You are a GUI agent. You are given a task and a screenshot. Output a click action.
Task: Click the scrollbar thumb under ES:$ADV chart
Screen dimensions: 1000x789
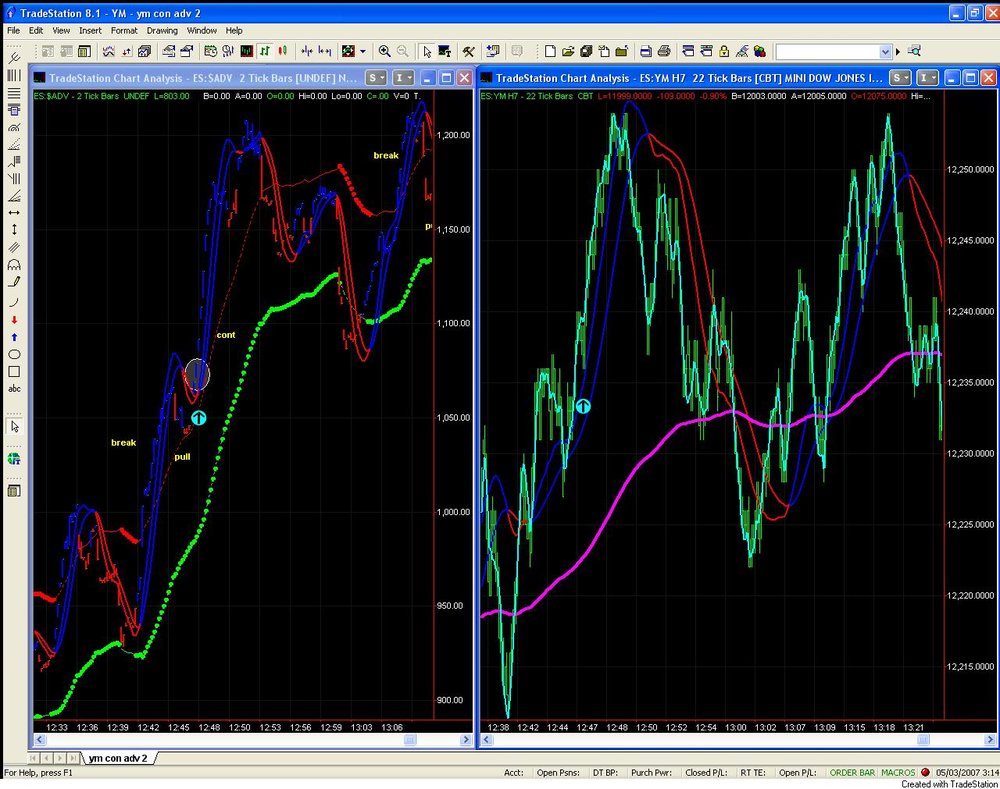coord(410,740)
